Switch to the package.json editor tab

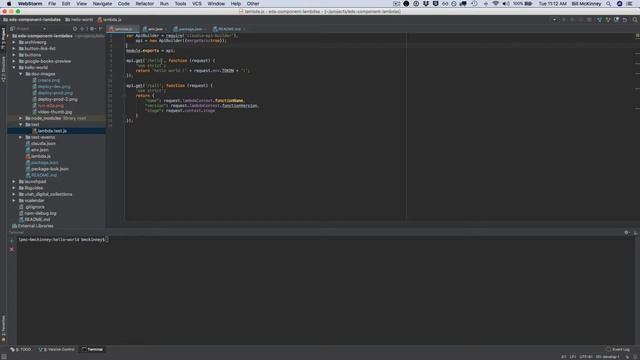[189, 29]
